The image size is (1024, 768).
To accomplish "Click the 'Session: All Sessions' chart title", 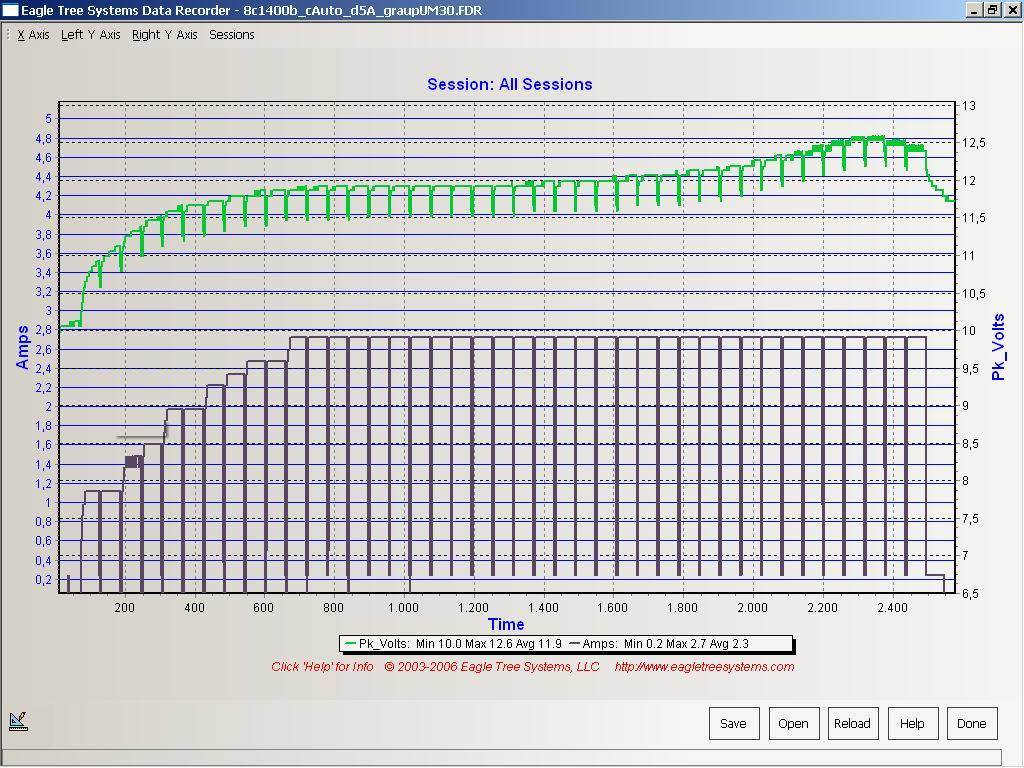I will click(509, 85).
